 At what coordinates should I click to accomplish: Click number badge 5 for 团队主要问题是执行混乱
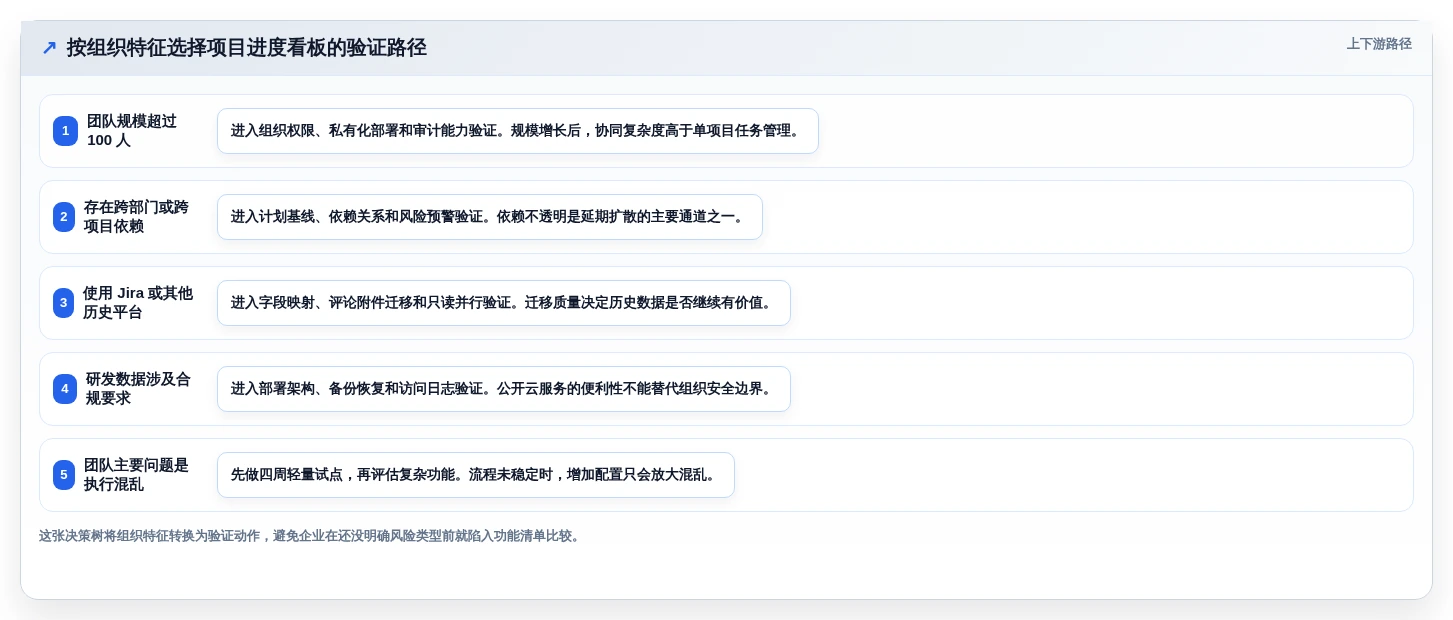pos(64,475)
